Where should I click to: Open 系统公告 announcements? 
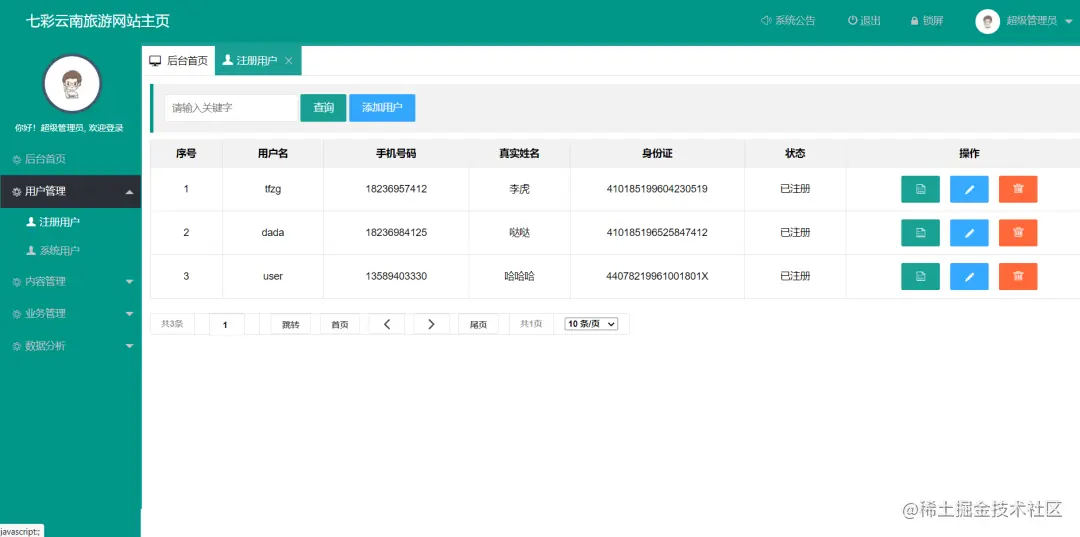coord(788,21)
